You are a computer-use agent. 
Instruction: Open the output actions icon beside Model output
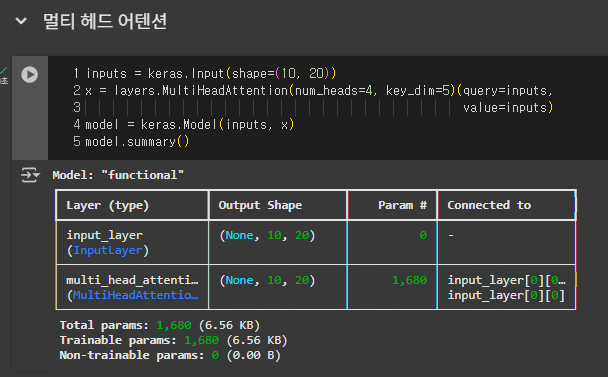click(30, 175)
